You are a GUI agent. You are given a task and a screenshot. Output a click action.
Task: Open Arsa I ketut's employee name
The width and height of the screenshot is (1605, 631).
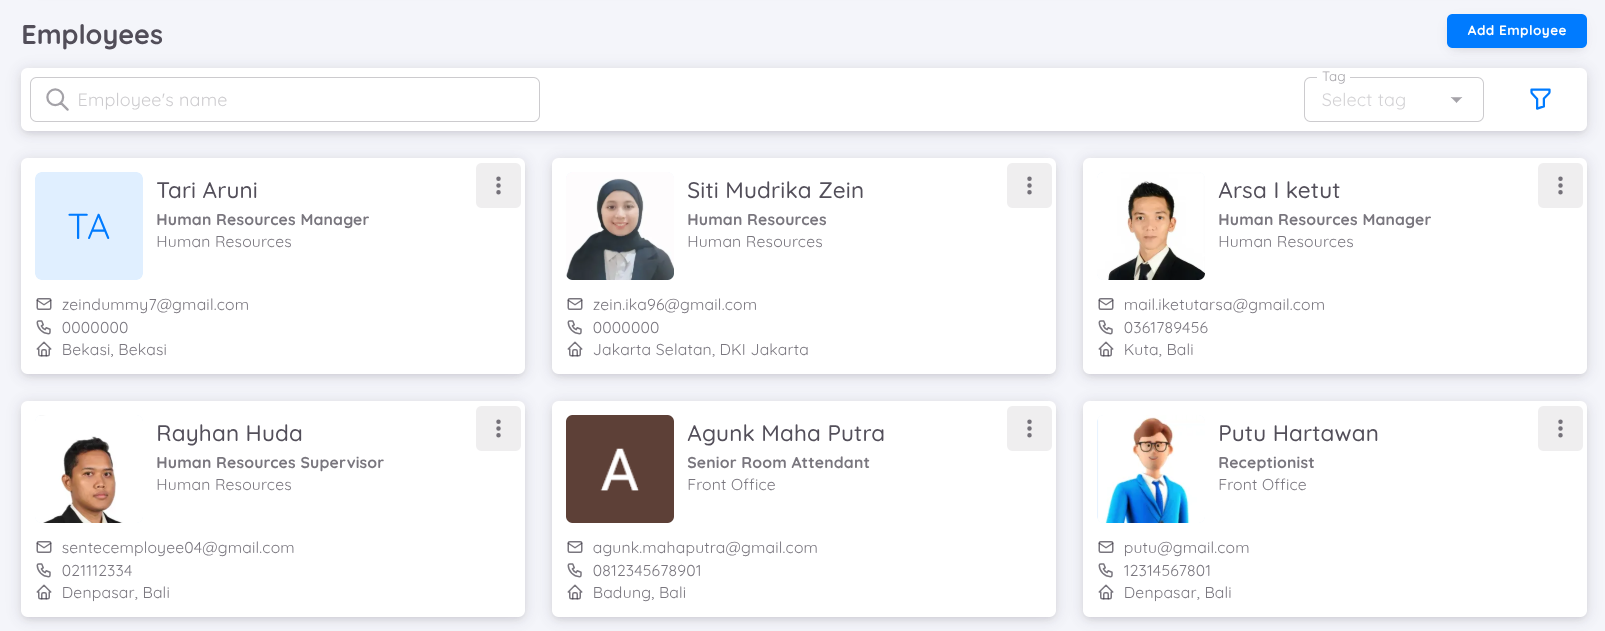click(1278, 191)
